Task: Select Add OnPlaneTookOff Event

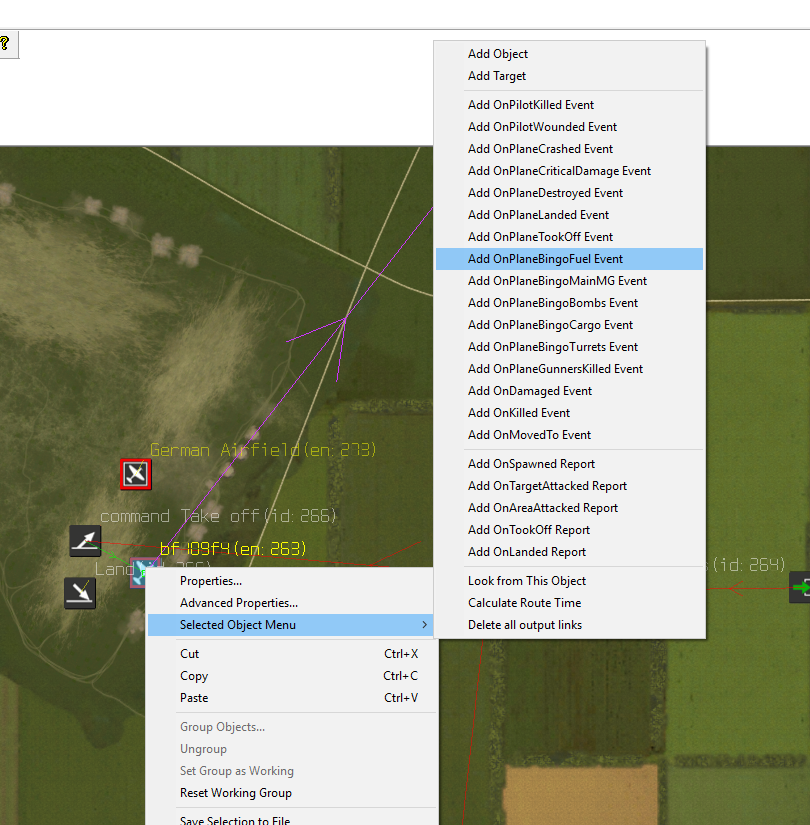Action: click(x=569, y=237)
